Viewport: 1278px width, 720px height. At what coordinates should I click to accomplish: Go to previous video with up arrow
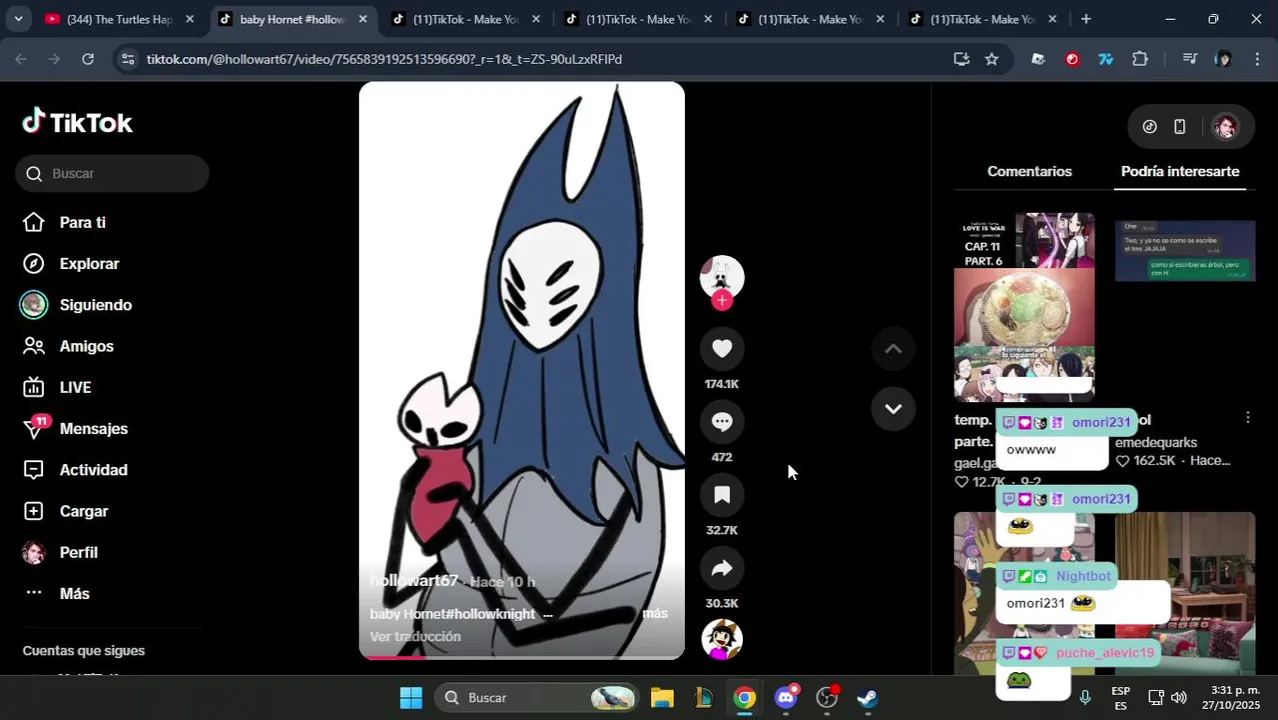point(893,348)
